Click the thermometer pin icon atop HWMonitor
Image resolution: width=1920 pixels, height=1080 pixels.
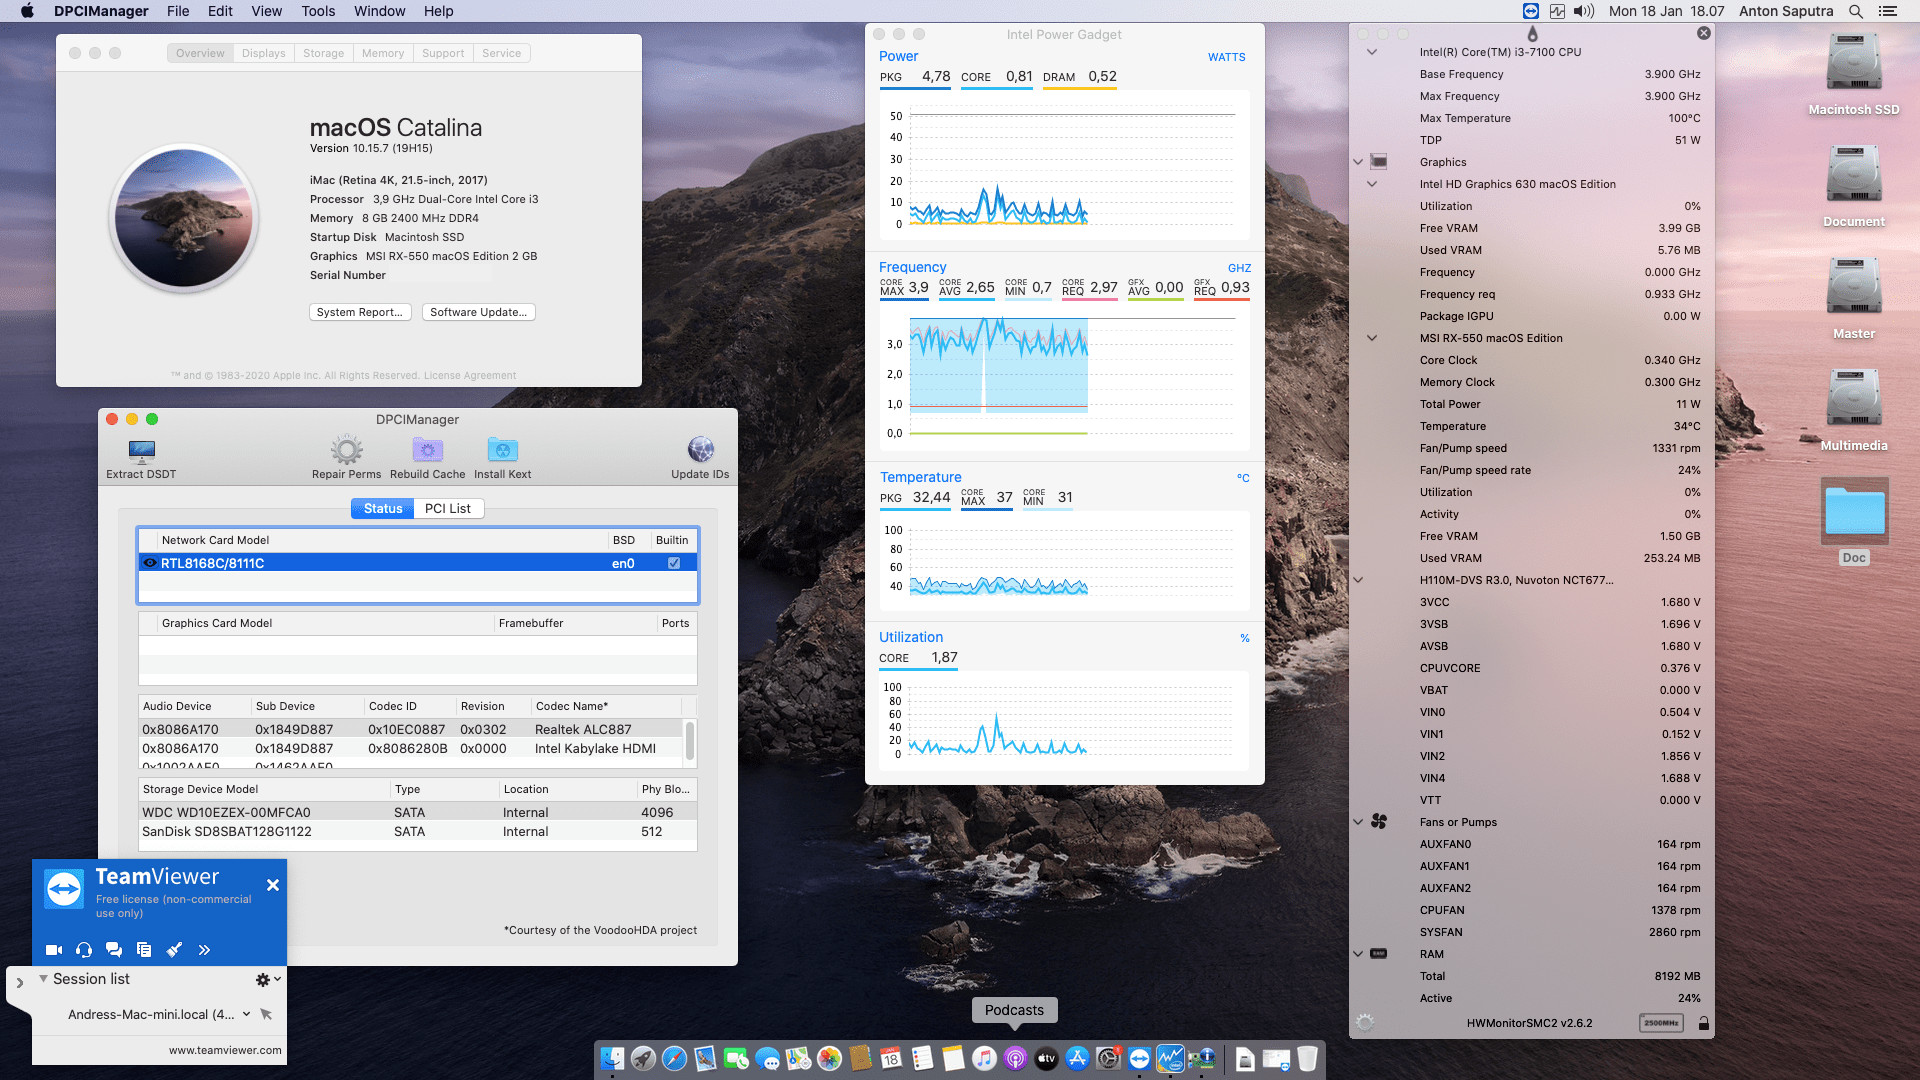click(1532, 34)
